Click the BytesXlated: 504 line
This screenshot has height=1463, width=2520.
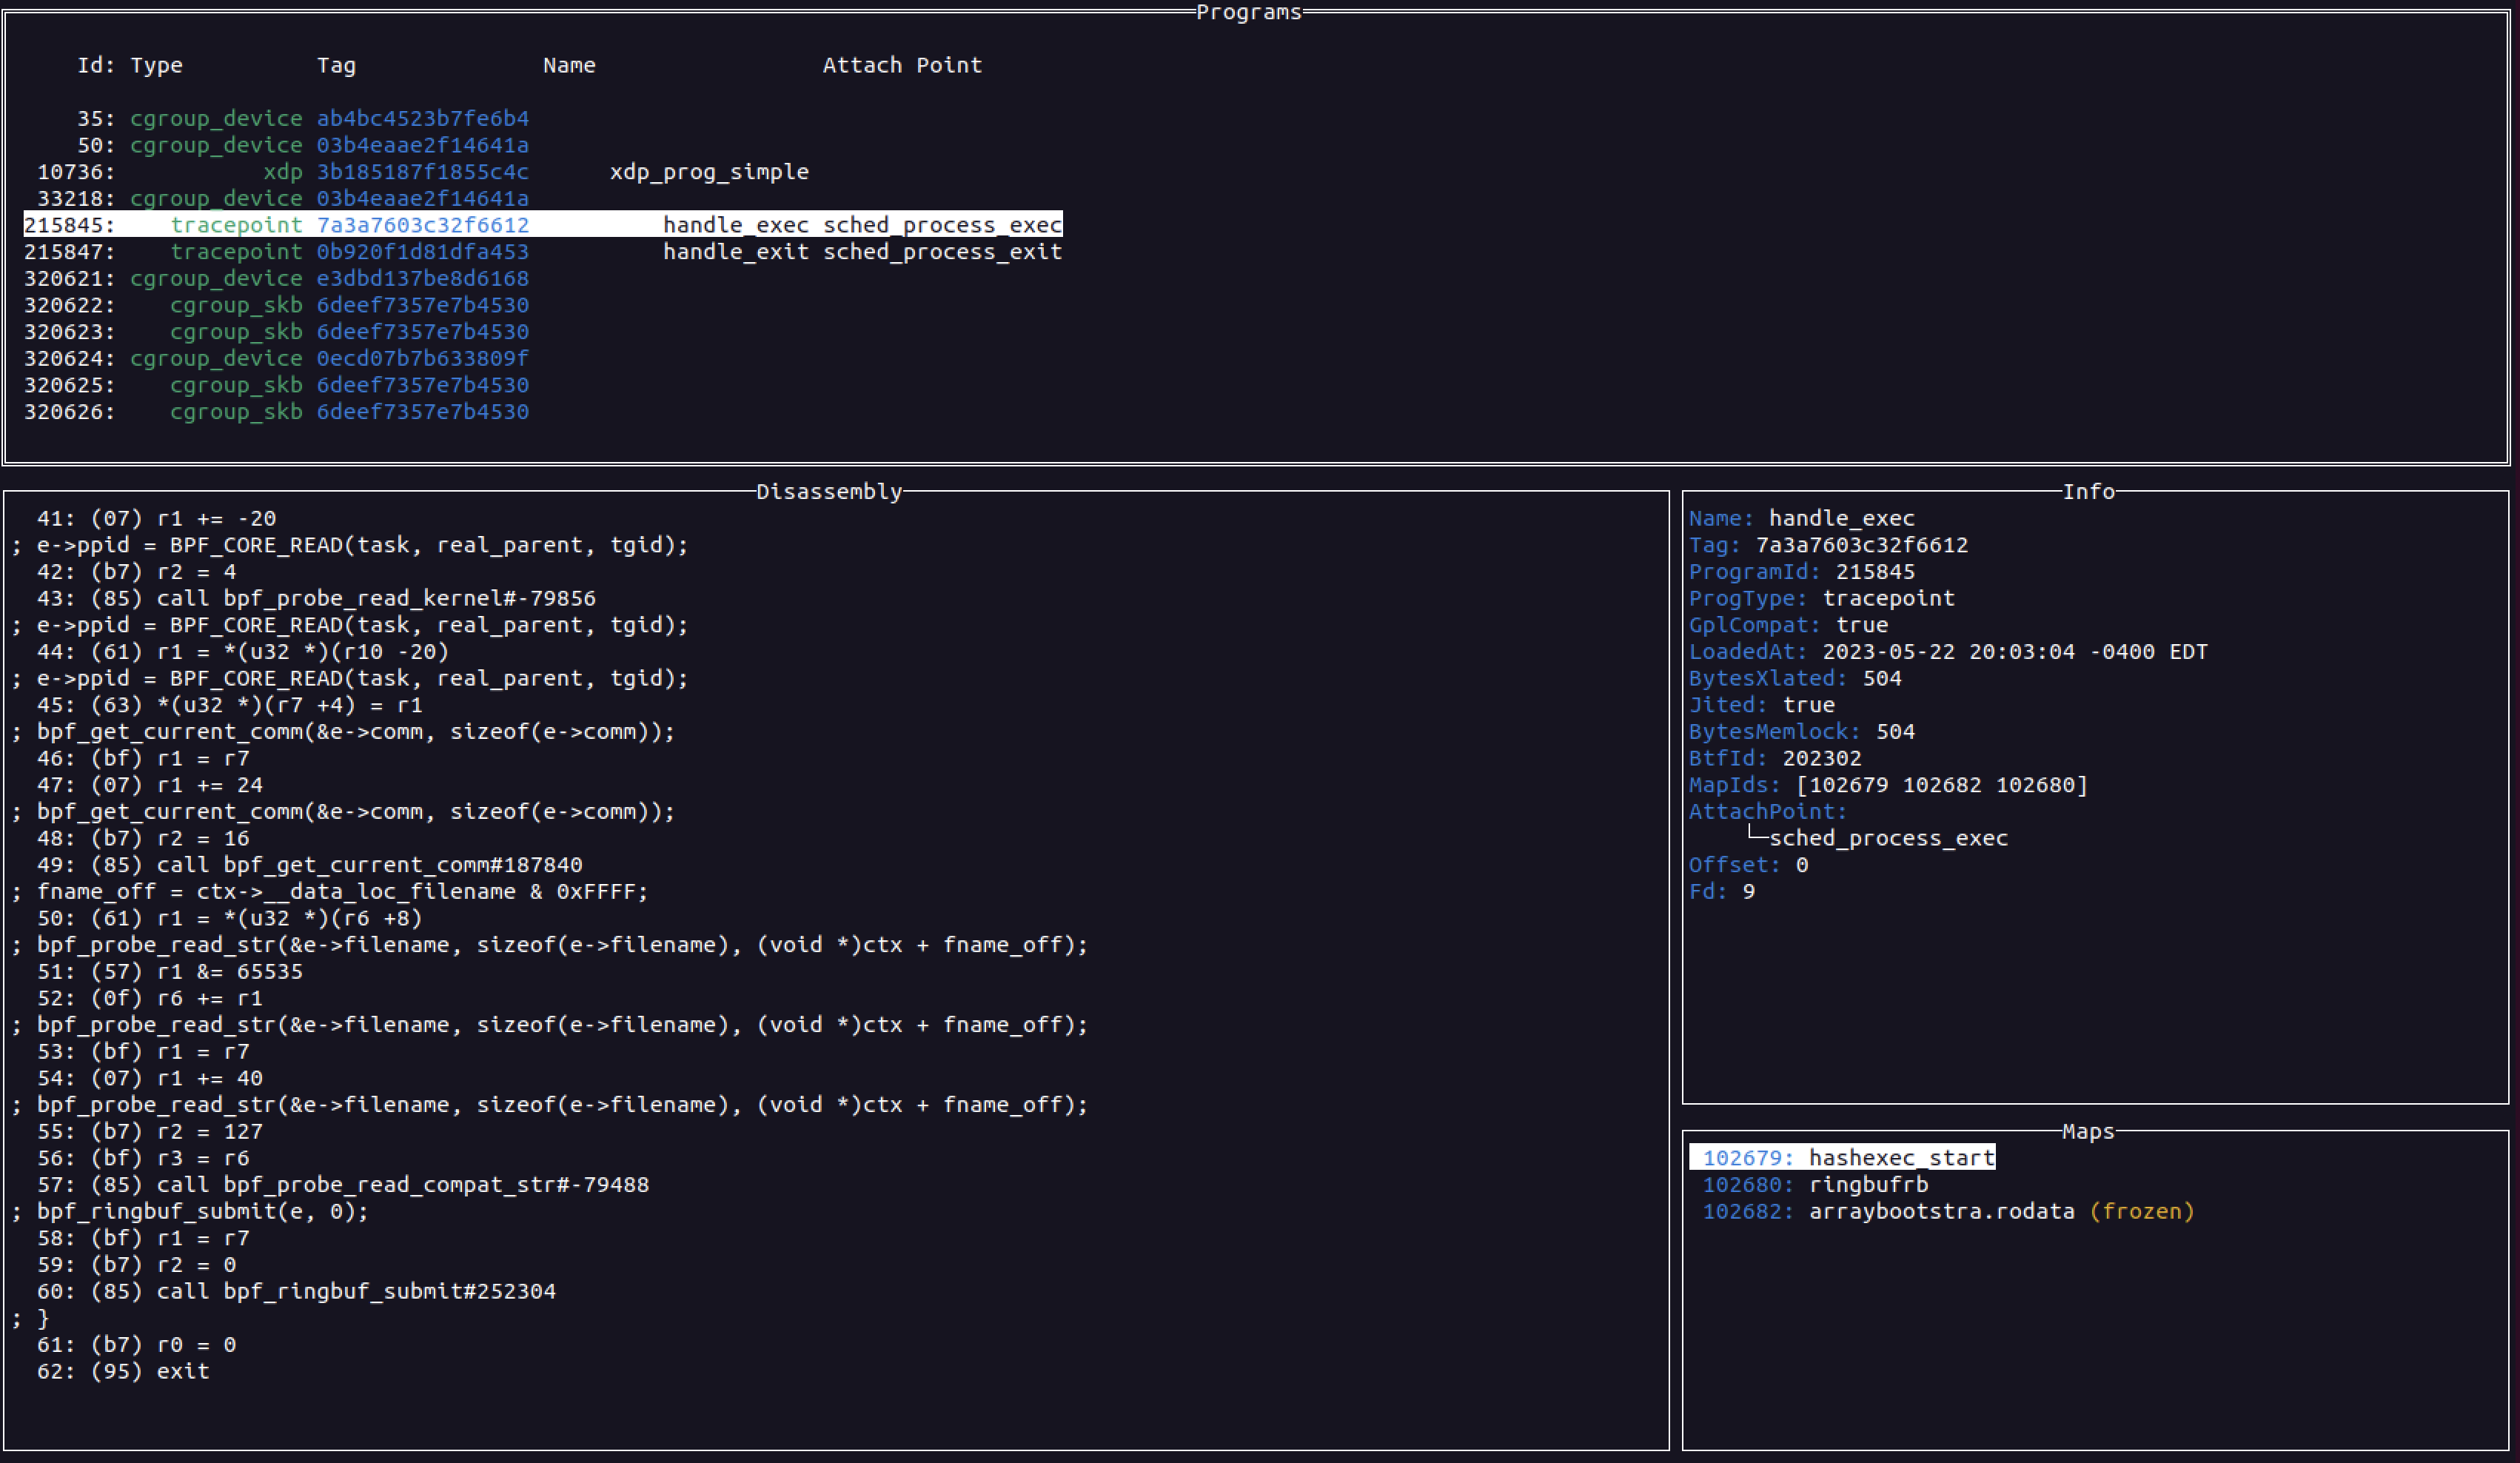pyautogui.click(x=1796, y=678)
